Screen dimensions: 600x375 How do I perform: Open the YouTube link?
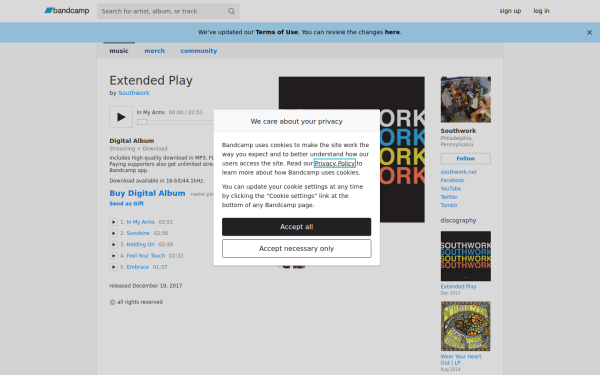pyautogui.click(x=451, y=189)
